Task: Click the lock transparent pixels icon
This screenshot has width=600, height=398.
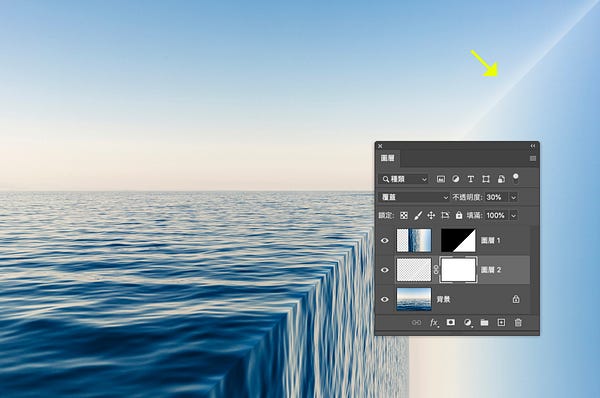Action: point(404,215)
